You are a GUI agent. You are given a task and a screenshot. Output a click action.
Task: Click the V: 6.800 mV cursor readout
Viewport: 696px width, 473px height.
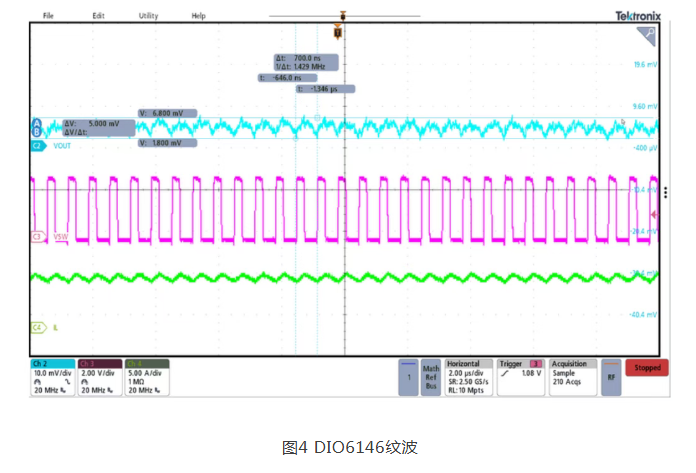tap(167, 114)
